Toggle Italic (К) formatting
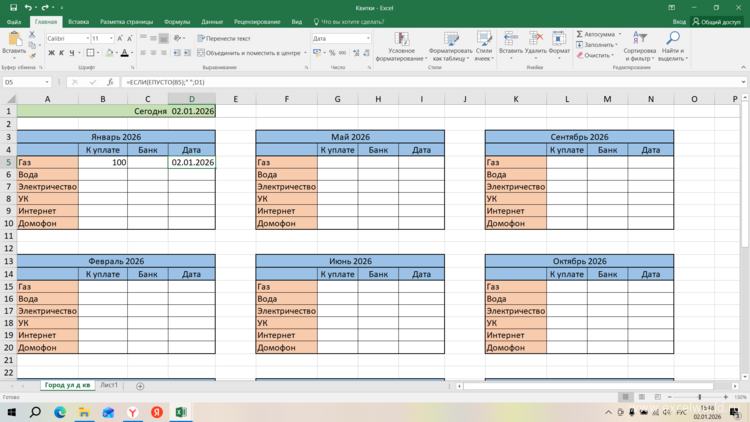This screenshot has height=422, width=750. (x=61, y=53)
